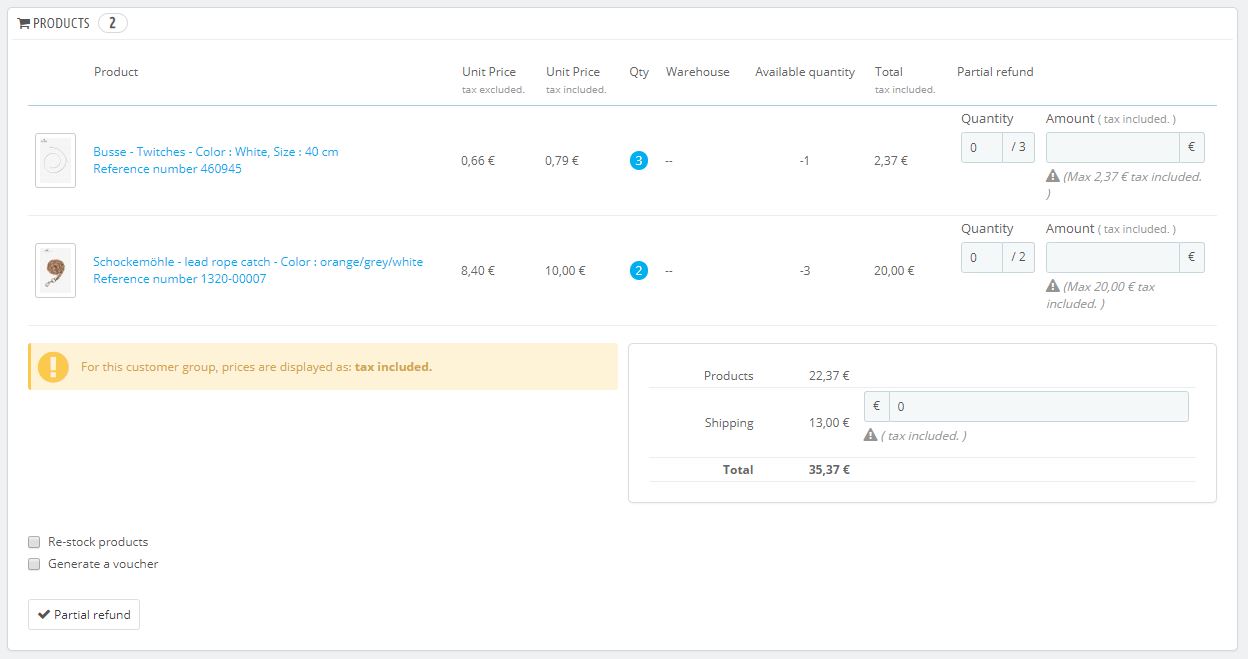
Task: Focus the shipping refund amount field
Action: pyautogui.click(x=1038, y=407)
